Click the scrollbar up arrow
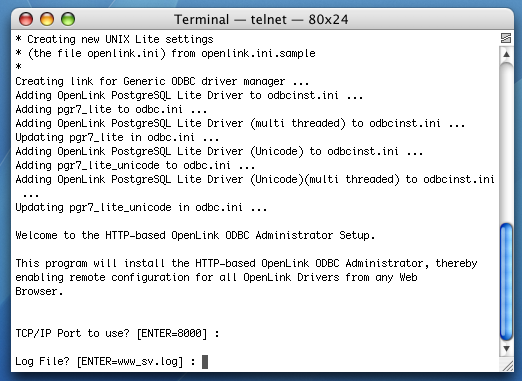 pyautogui.click(x=506, y=54)
